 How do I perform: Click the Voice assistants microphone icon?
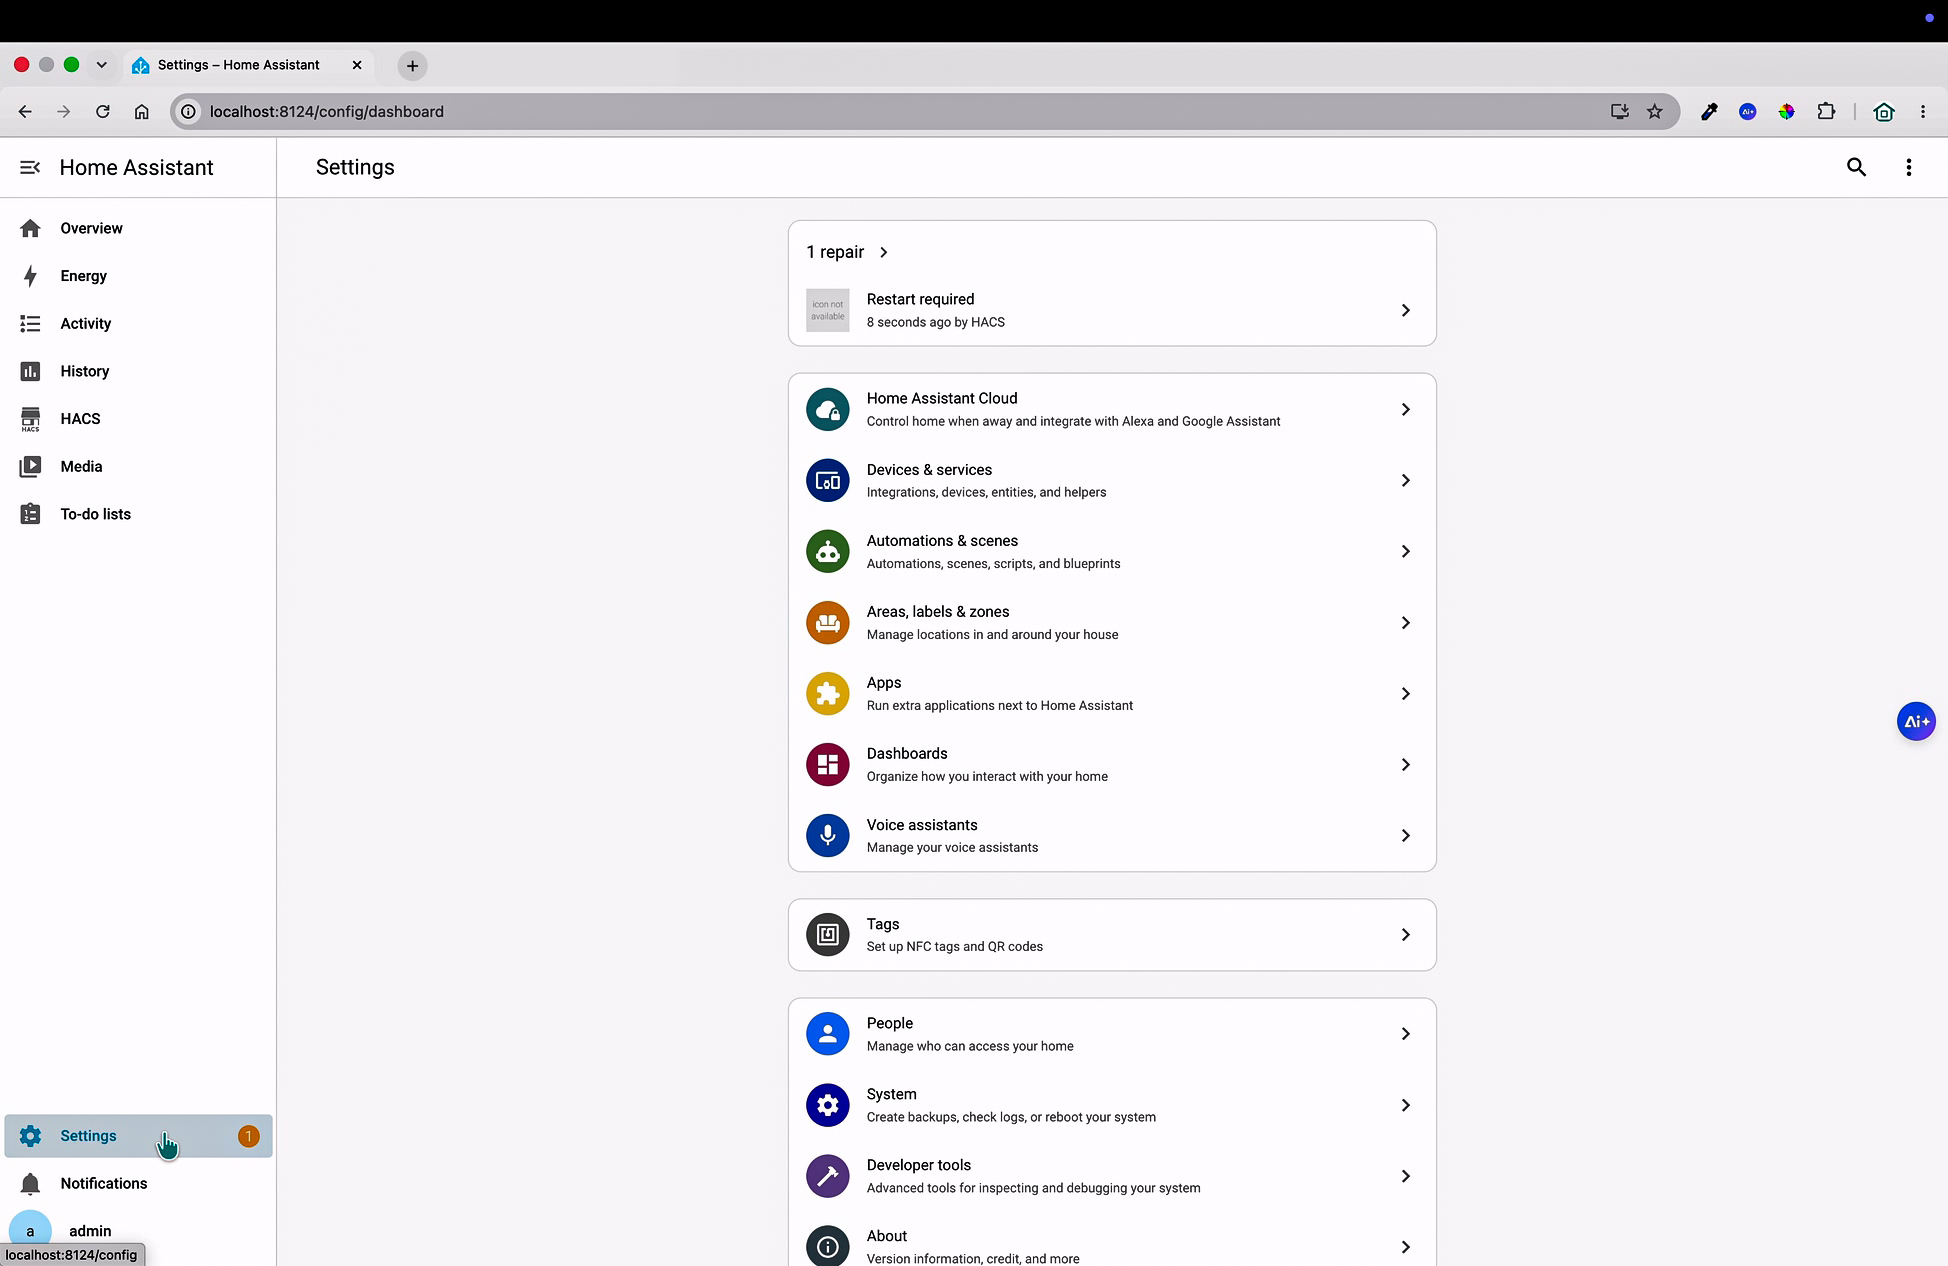(x=828, y=836)
